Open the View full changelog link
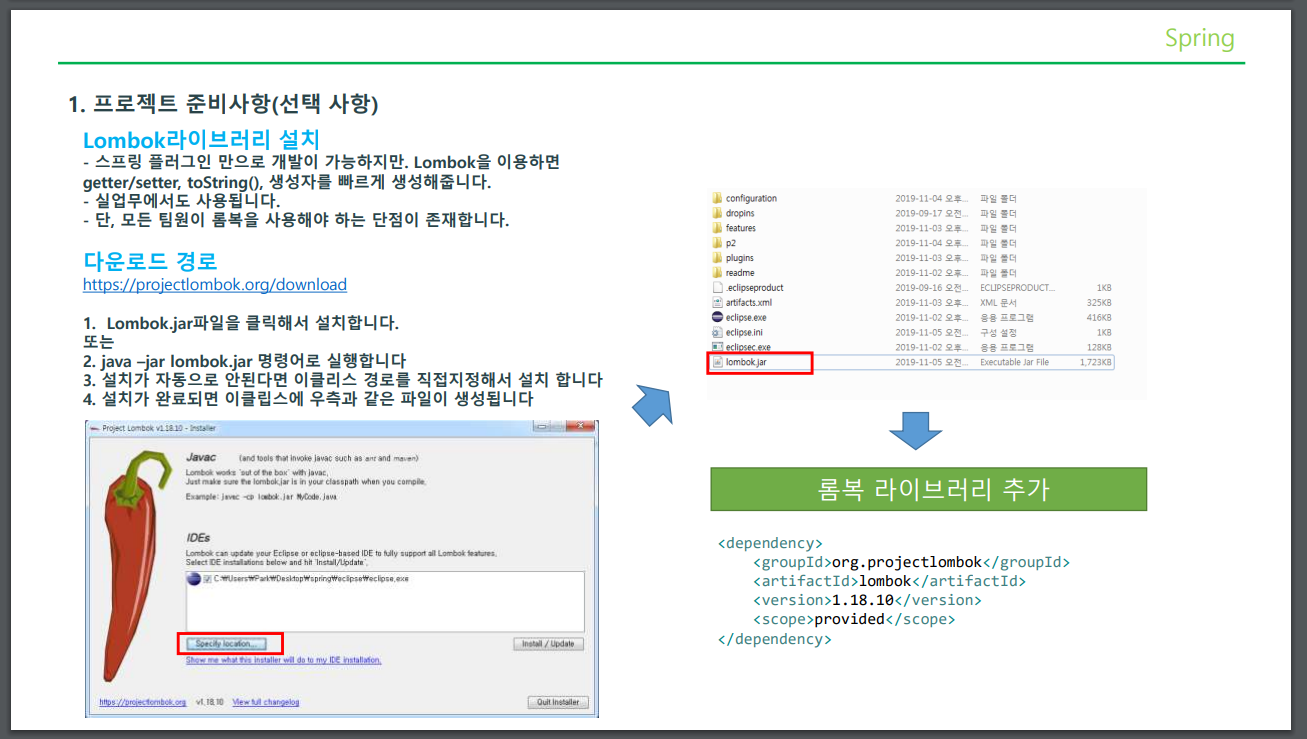The height and width of the screenshot is (739, 1307). point(266,702)
